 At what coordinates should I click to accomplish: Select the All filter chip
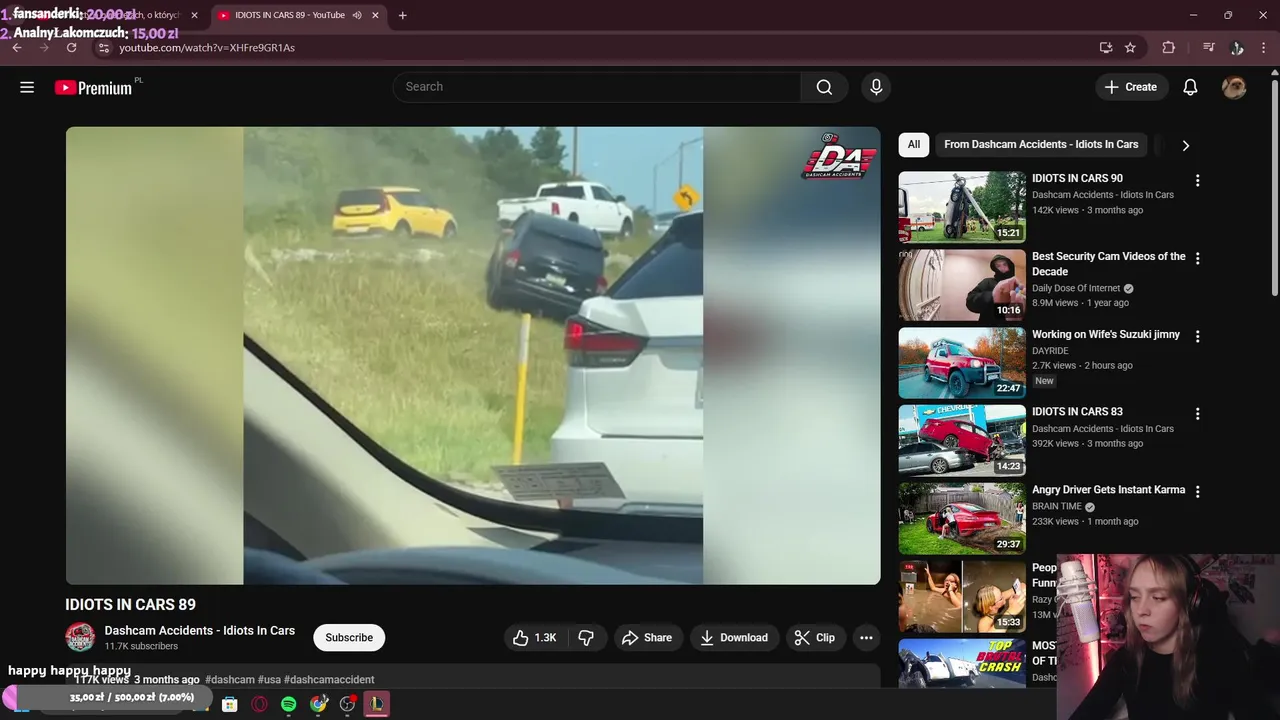[x=914, y=145]
